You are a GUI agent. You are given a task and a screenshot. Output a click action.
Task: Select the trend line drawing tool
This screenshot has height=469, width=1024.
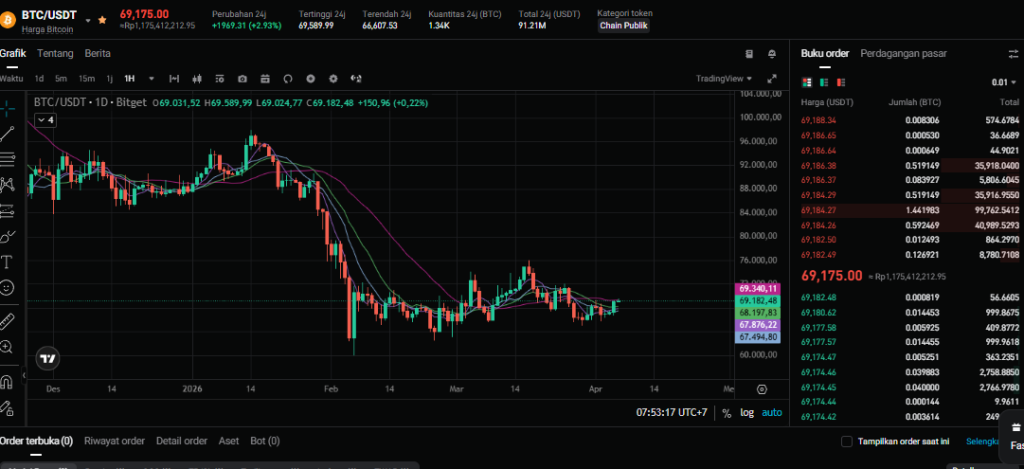pyautogui.click(x=7, y=132)
